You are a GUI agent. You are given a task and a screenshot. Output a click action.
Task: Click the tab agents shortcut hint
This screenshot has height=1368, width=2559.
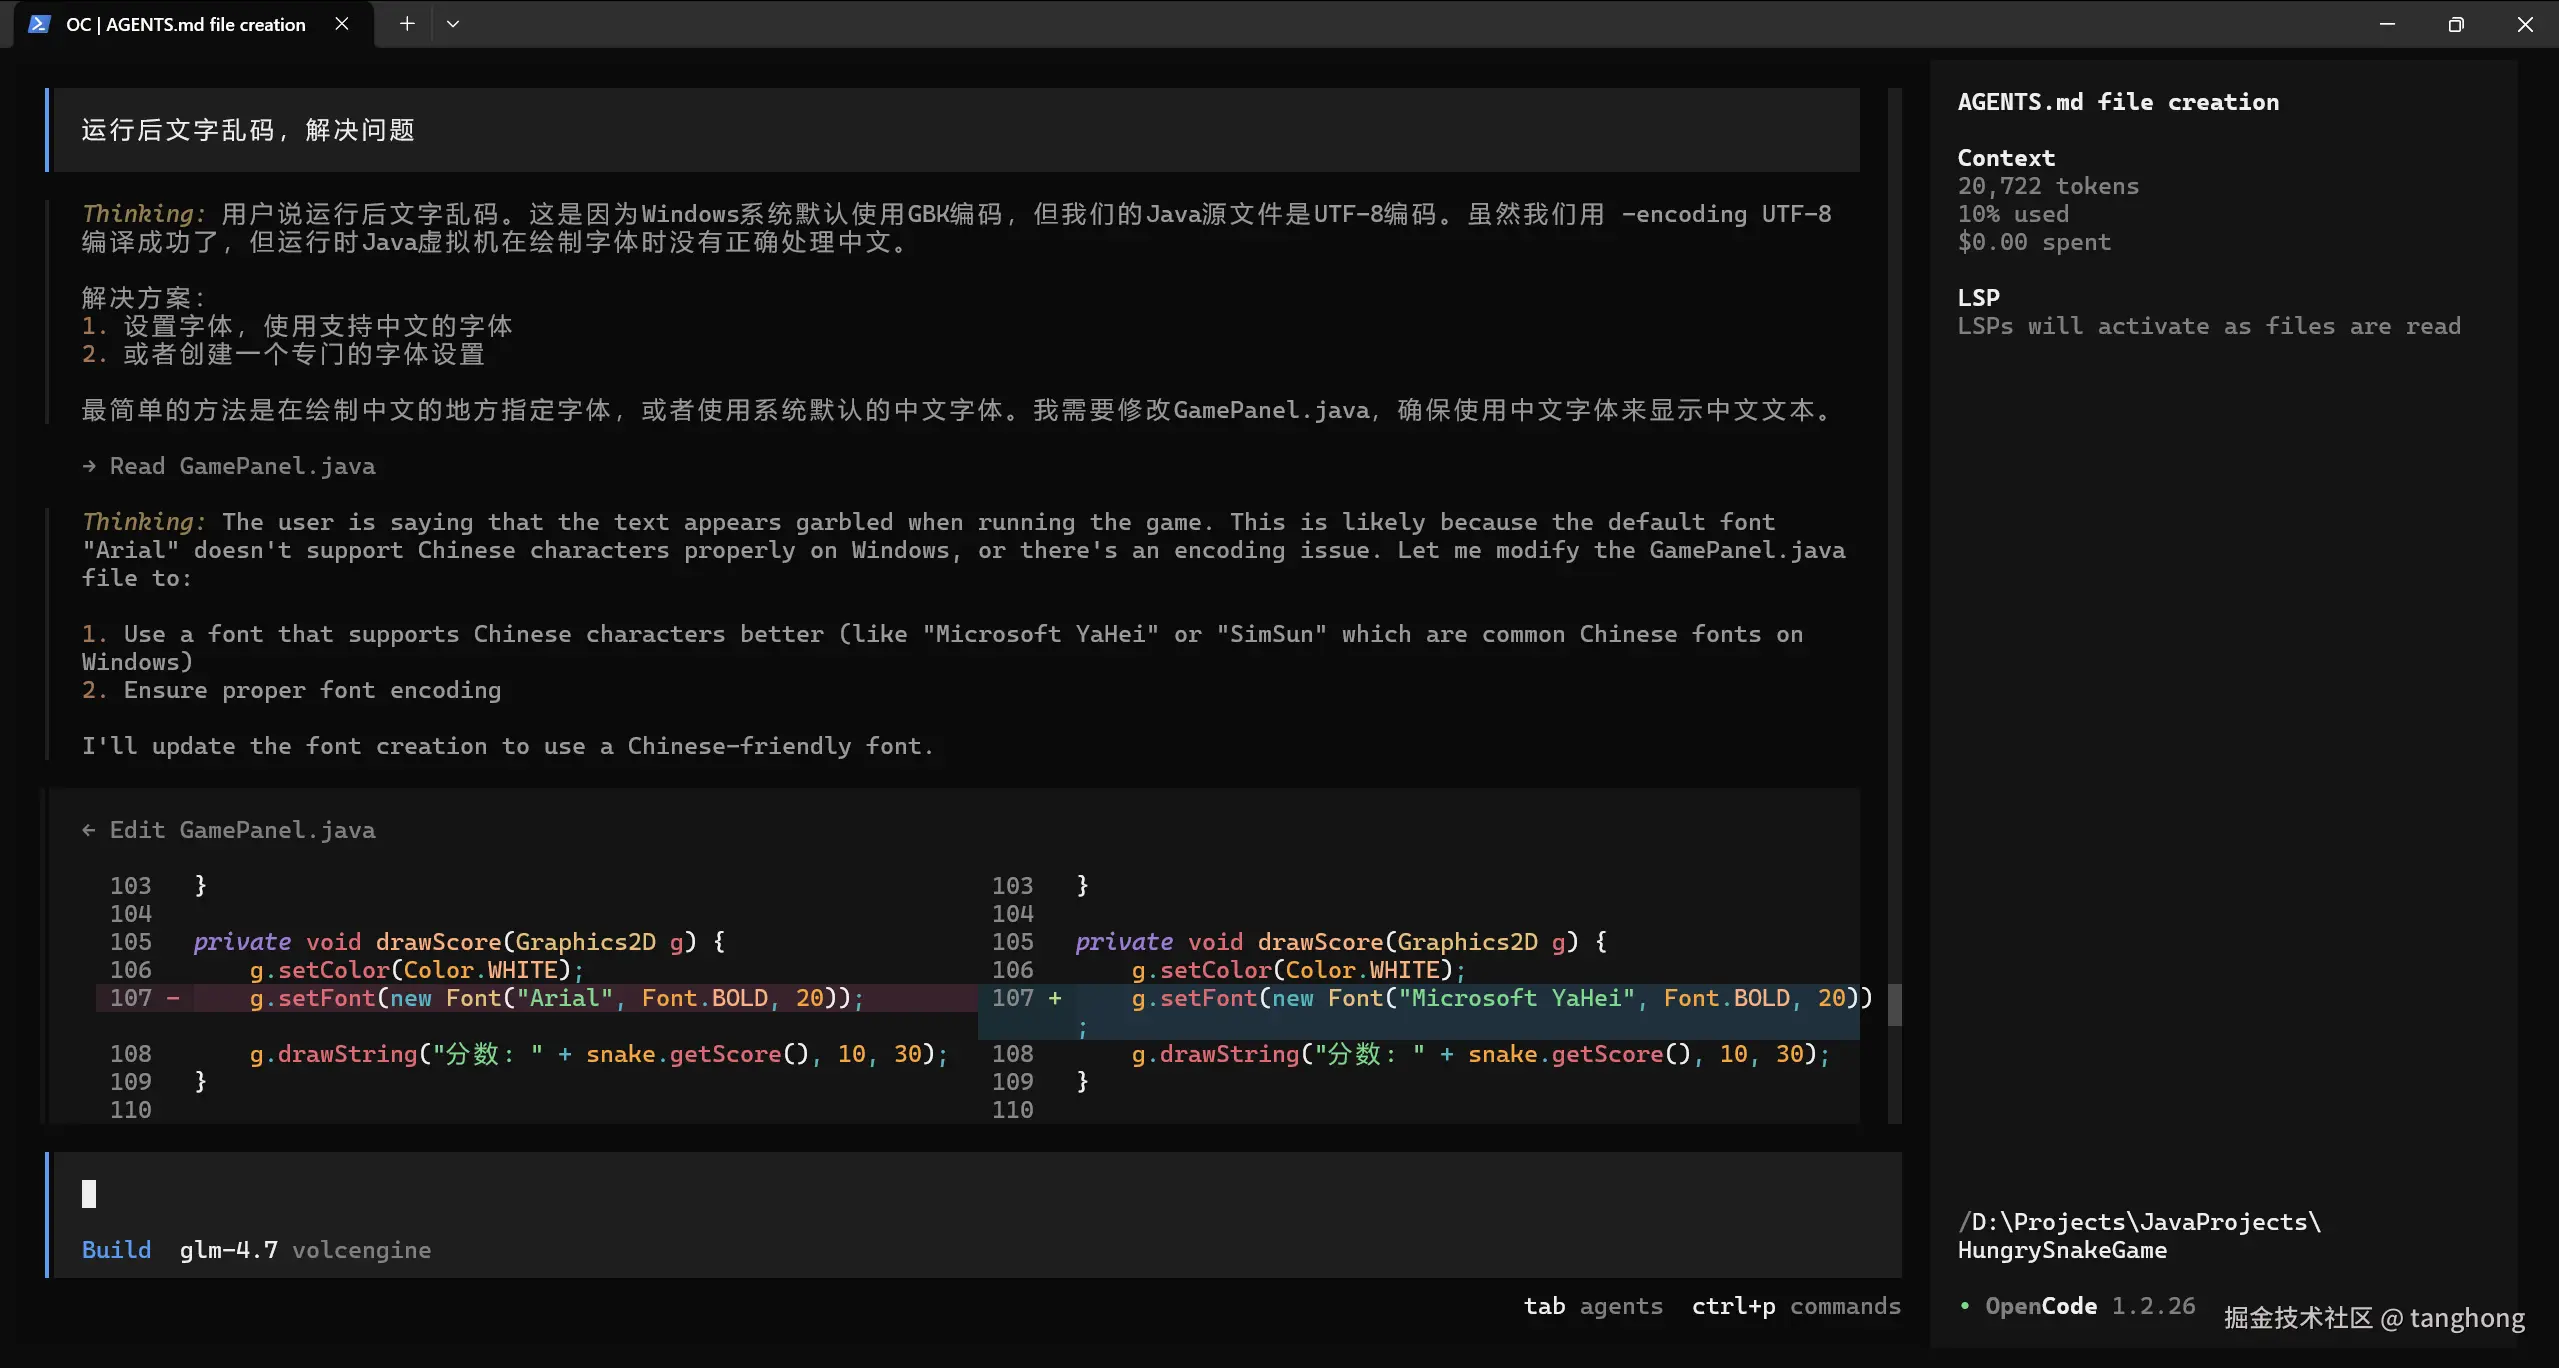coord(1592,1306)
